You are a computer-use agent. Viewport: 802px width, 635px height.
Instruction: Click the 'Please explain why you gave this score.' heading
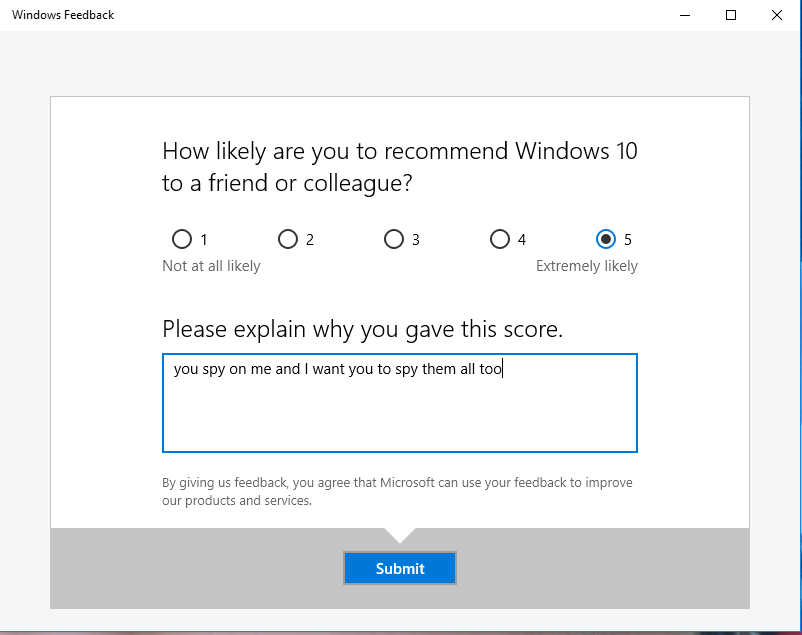363,329
